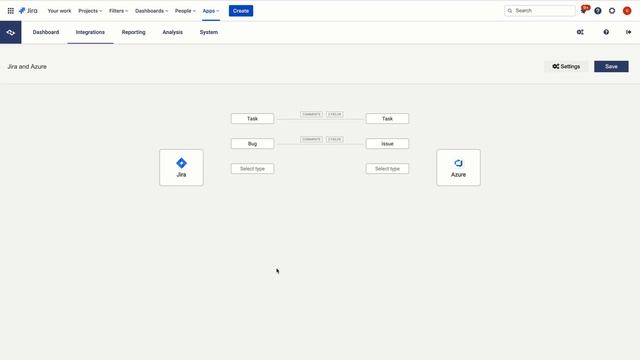This screenshot has height=360, width=640.
Task: Click the Comments tag on Bug–Issue mapping
Action: click(x=311, y=139)
